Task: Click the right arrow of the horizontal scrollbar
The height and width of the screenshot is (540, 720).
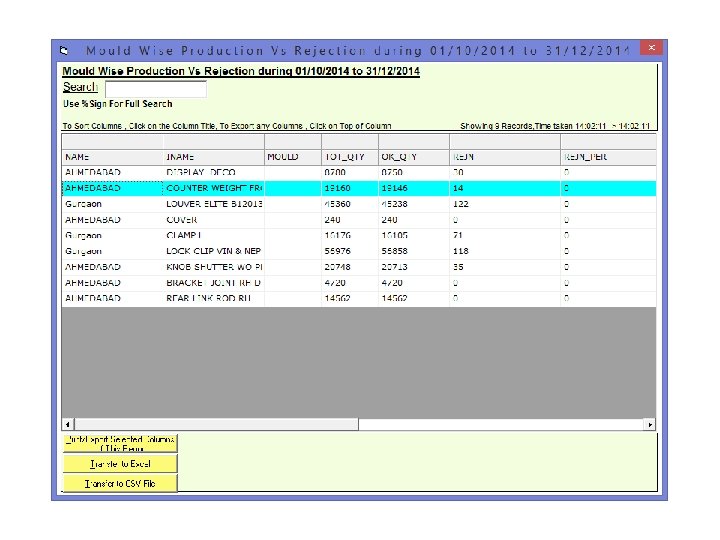Action: pyautogui.click(x=650, y=424)
